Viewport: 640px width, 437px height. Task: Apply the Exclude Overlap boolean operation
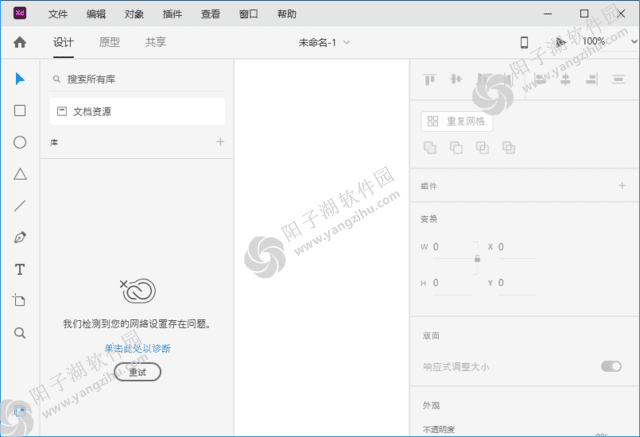click(509, 147)
